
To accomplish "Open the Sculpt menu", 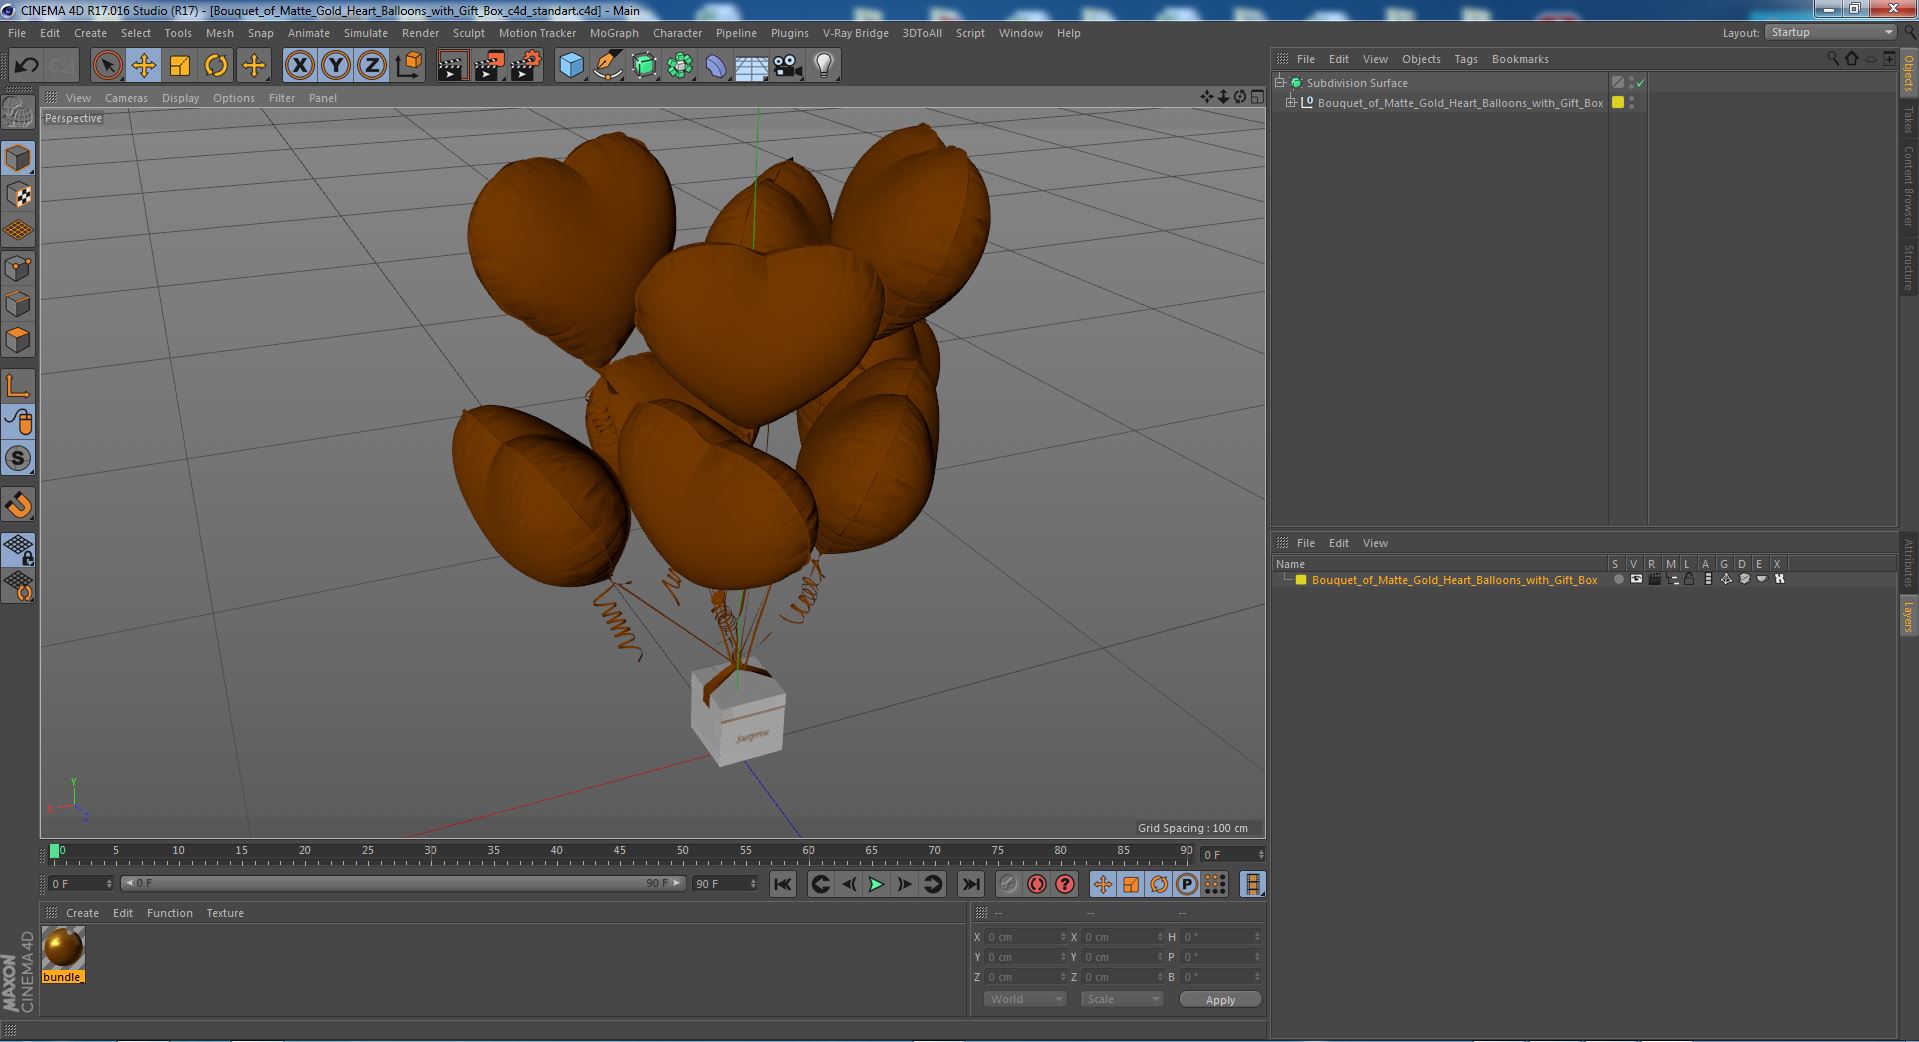I will [468, 33].
